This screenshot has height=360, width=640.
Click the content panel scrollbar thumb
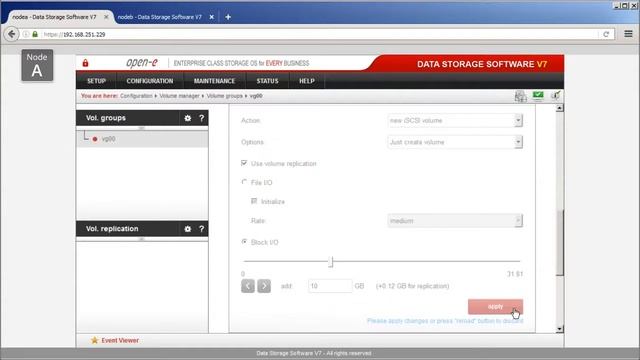(560, 243)
